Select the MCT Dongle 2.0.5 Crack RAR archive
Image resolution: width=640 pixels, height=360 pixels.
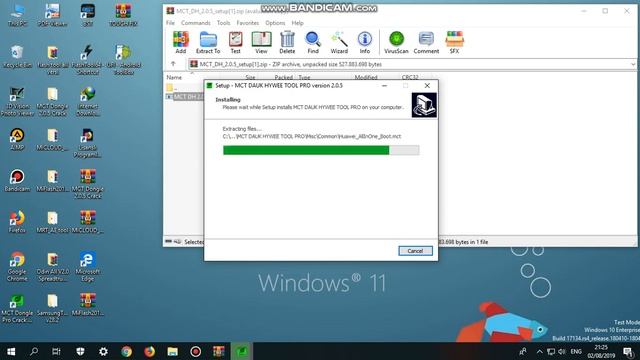pos(88,184)
